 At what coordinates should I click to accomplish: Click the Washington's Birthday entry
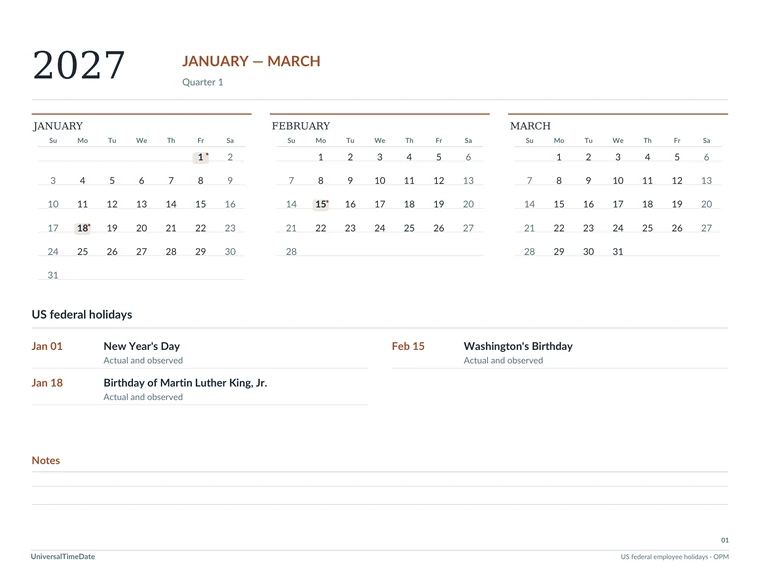pyautogui.click(x=518, y=346)
